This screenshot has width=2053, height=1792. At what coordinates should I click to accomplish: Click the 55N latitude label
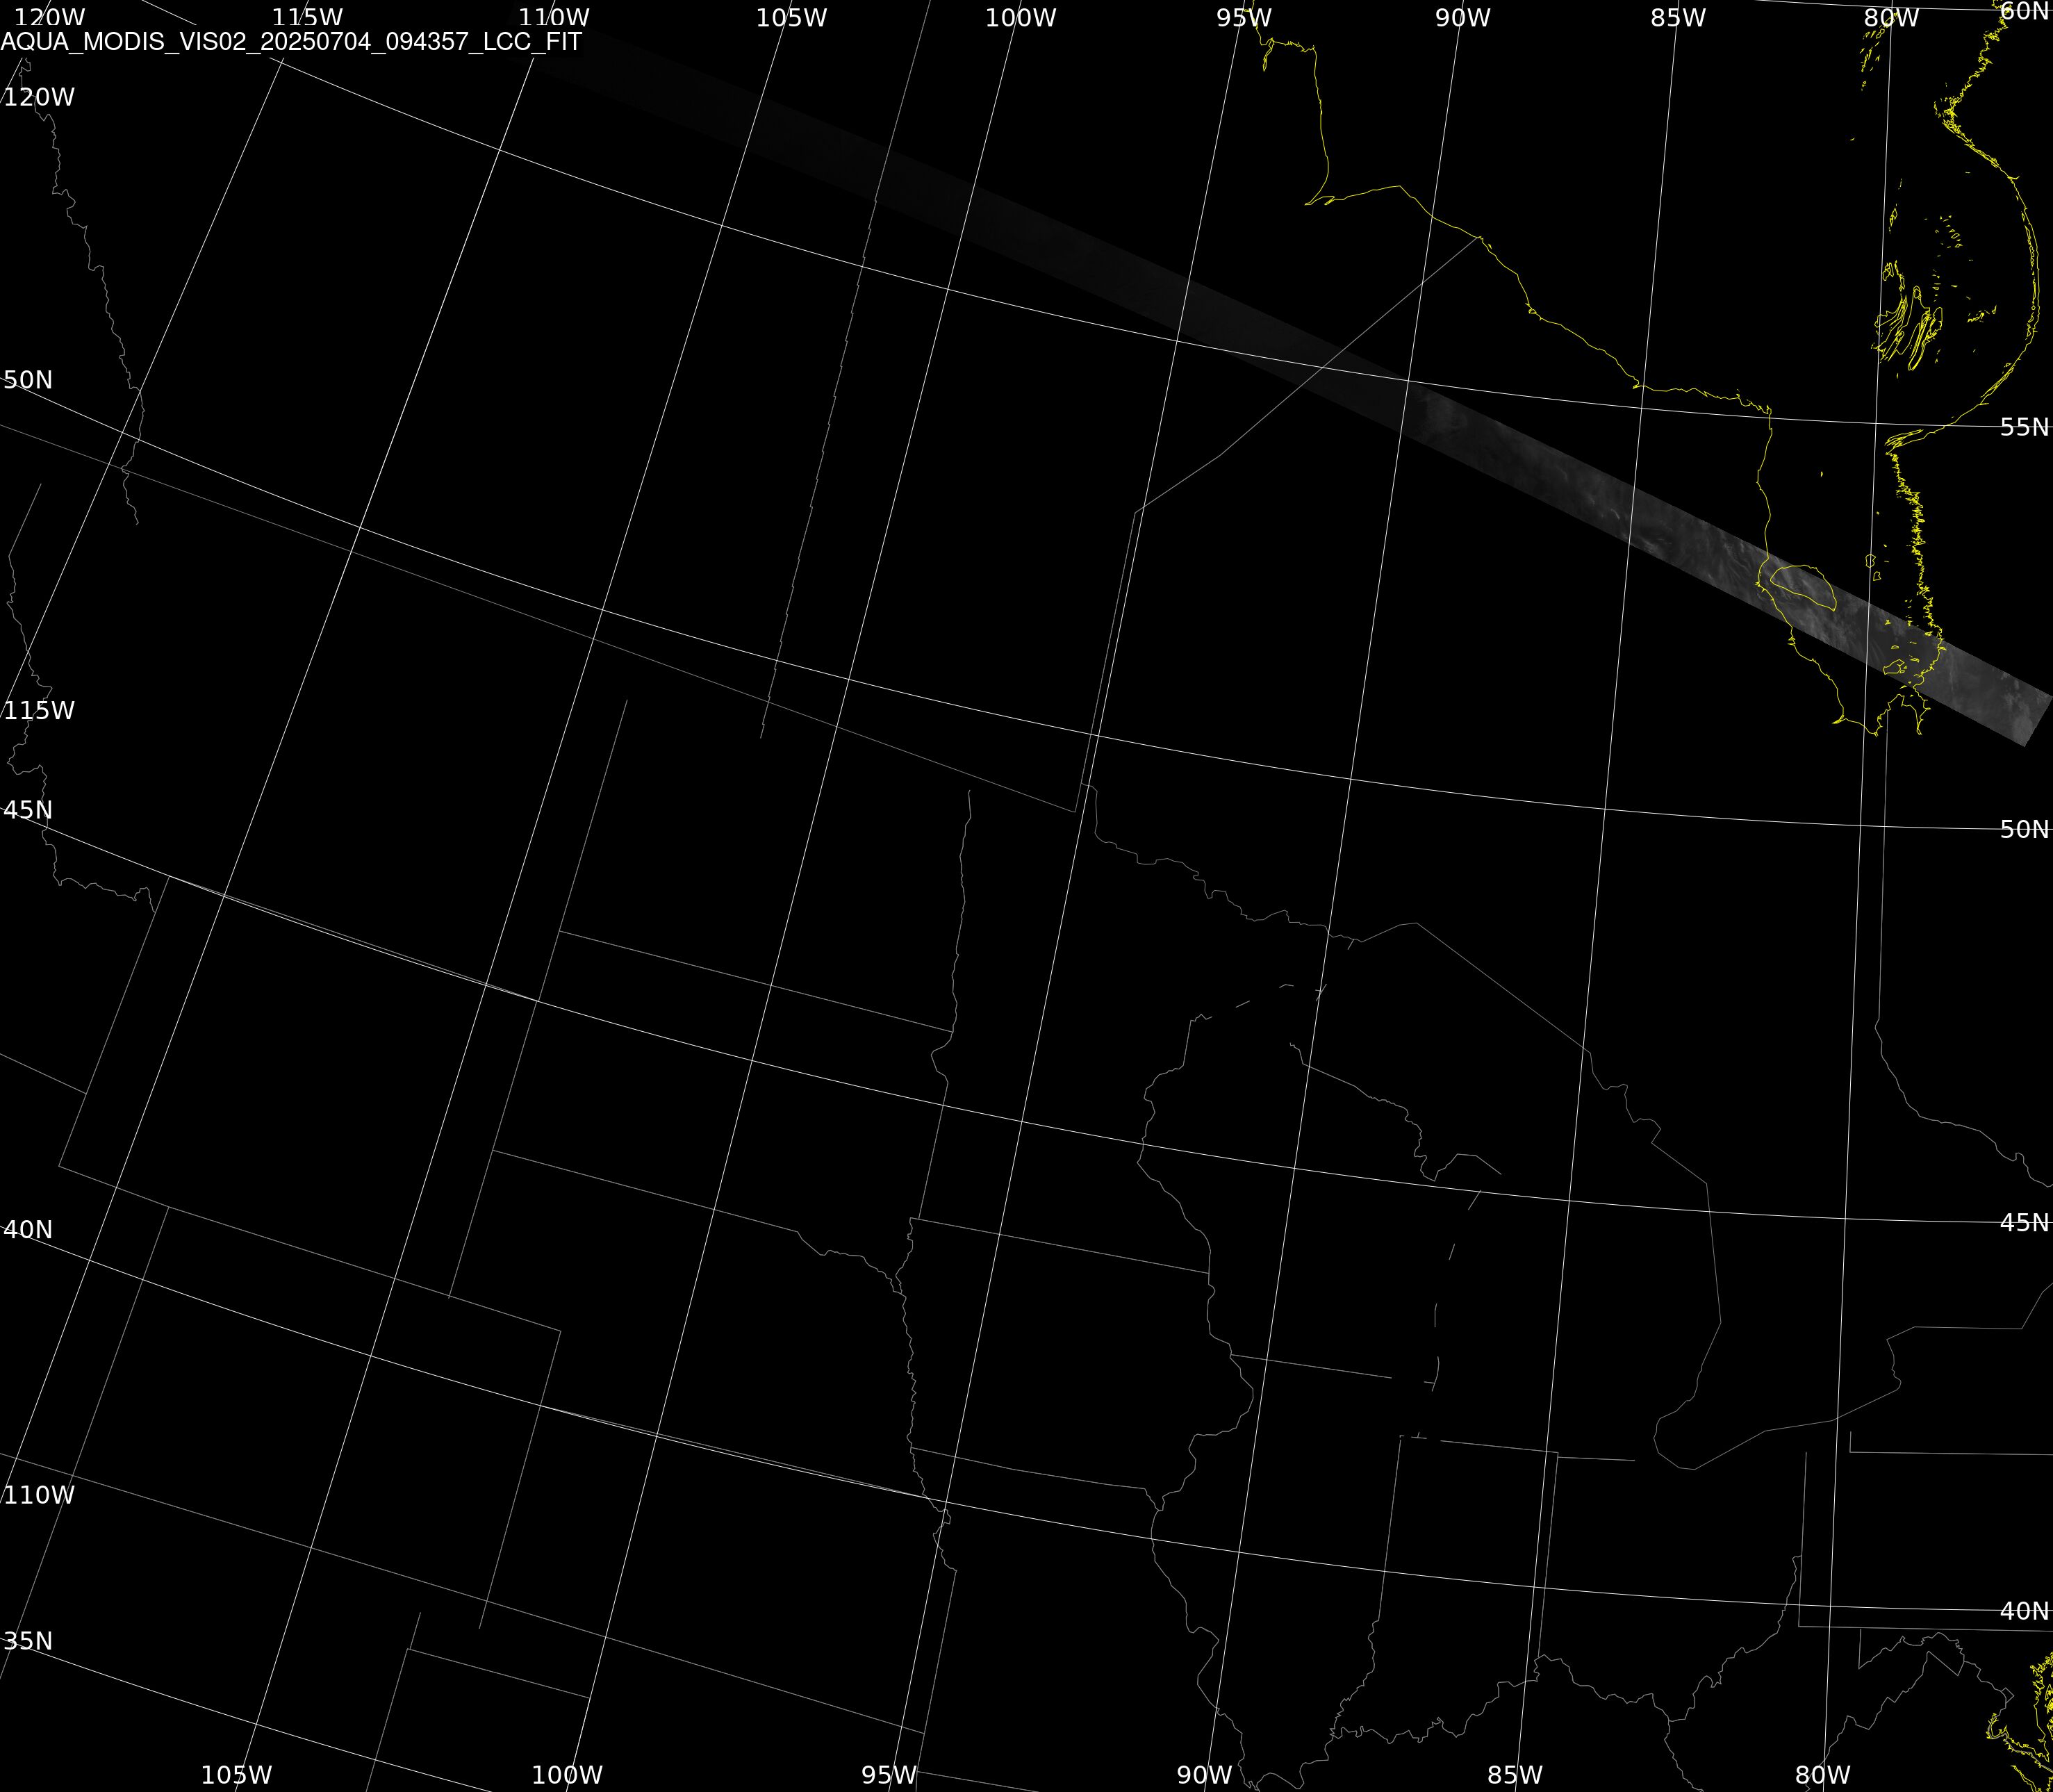(x=2025, y=427)
